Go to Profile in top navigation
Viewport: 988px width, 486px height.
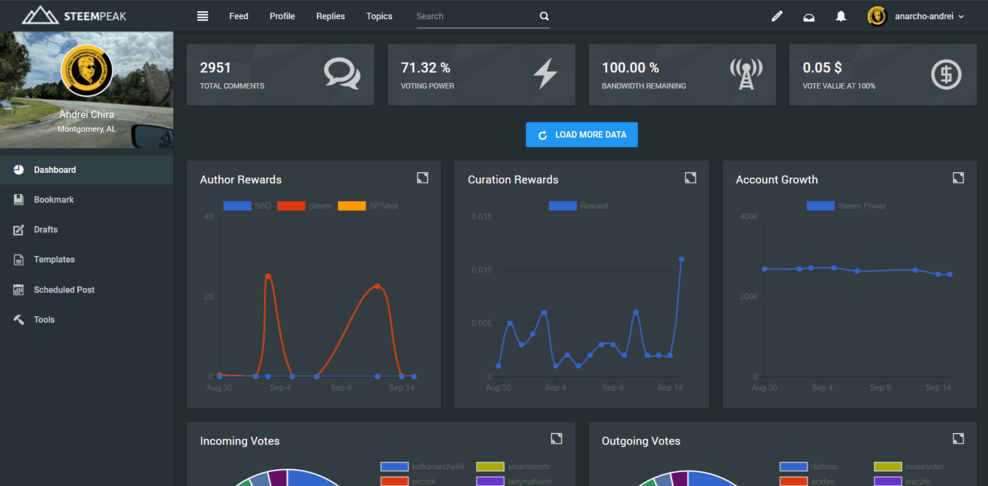coord(282,16)
